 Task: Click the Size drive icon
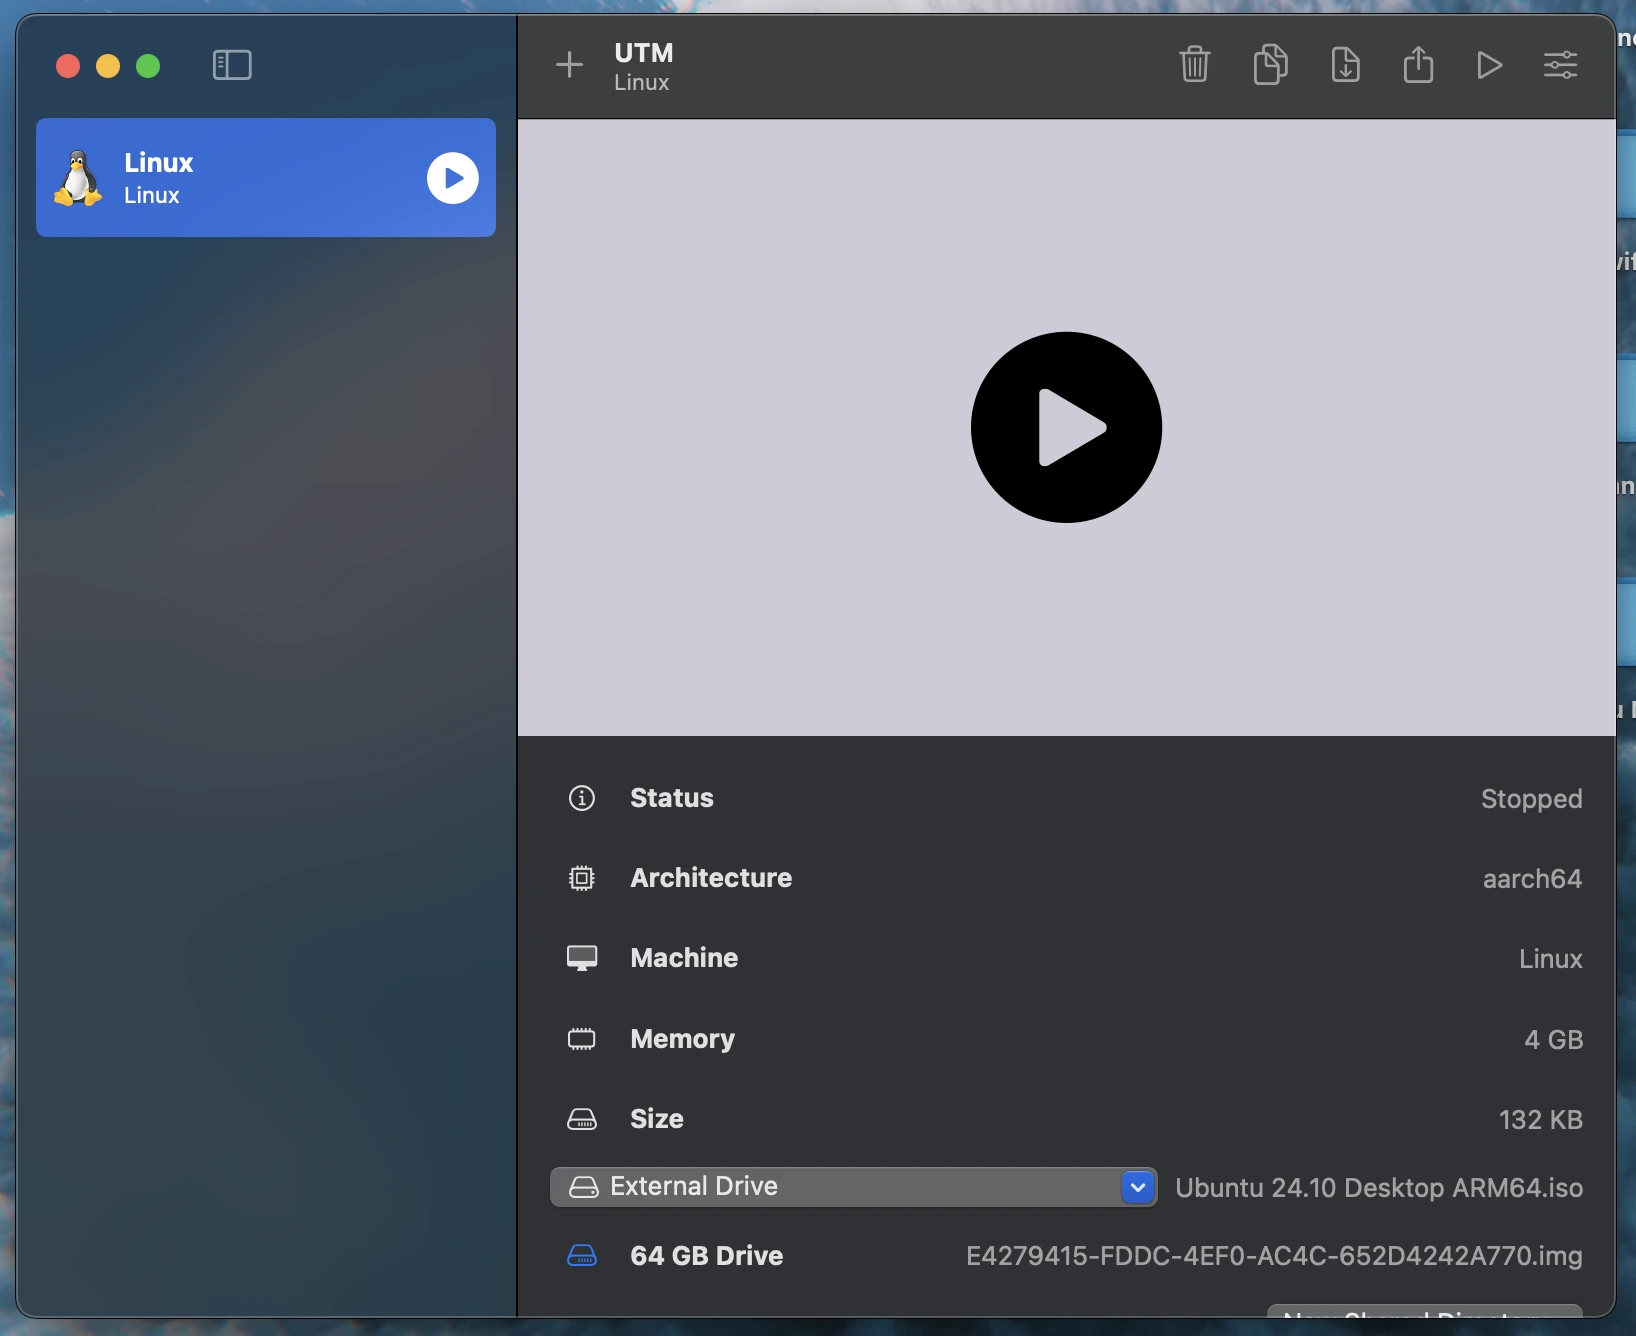pos(582,1119)
